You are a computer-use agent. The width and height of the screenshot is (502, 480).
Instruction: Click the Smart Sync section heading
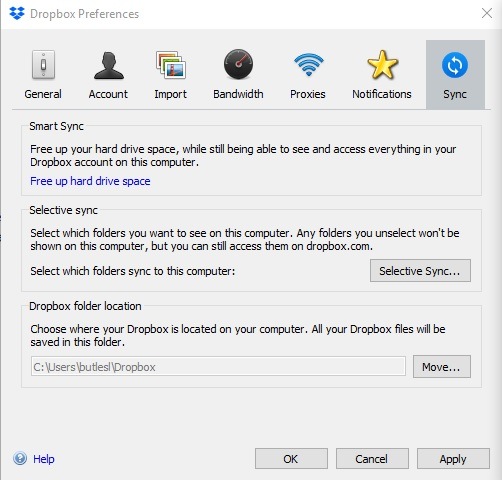click(x=56, y=126)
